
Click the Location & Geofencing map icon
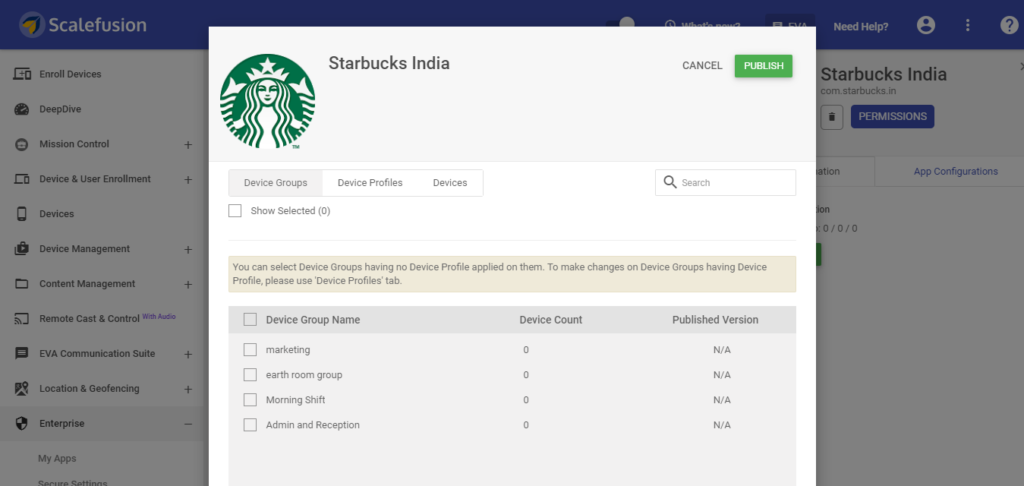(22, 389)
